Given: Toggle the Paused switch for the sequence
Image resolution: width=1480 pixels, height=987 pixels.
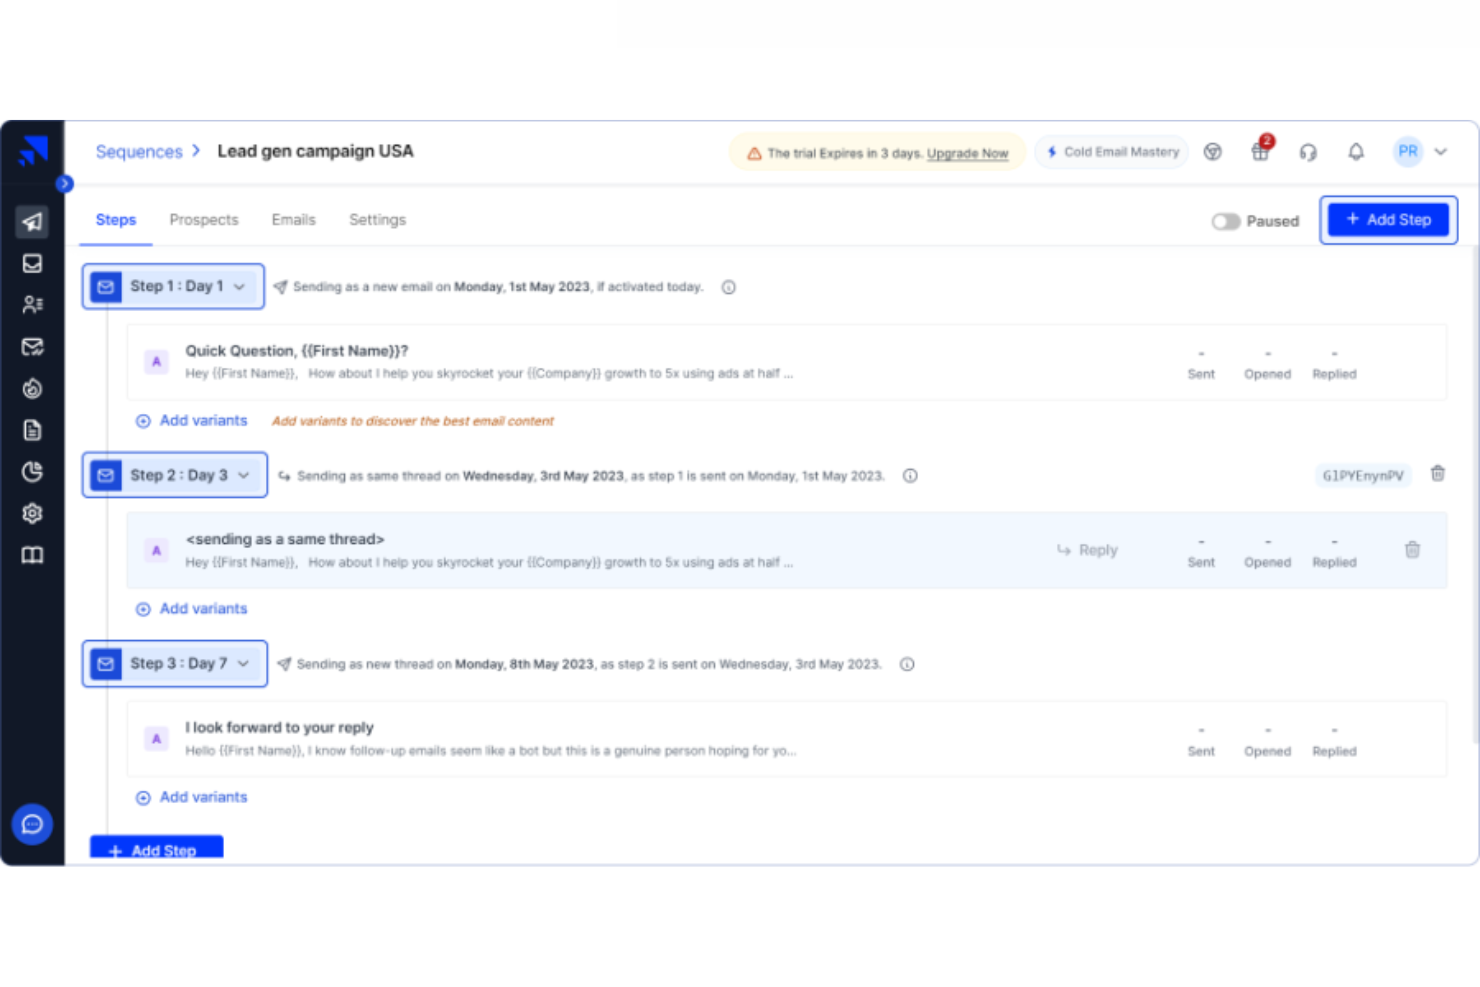Looking at the screenshot, I should coord(1226,221).
